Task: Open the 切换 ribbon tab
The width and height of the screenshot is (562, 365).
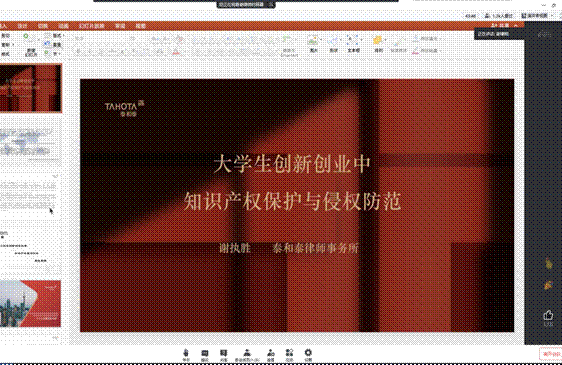Action: (43, 26)
